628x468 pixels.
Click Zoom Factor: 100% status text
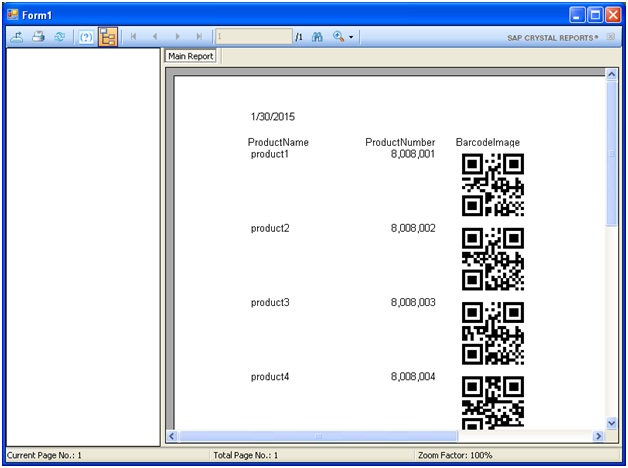[455, 455]
